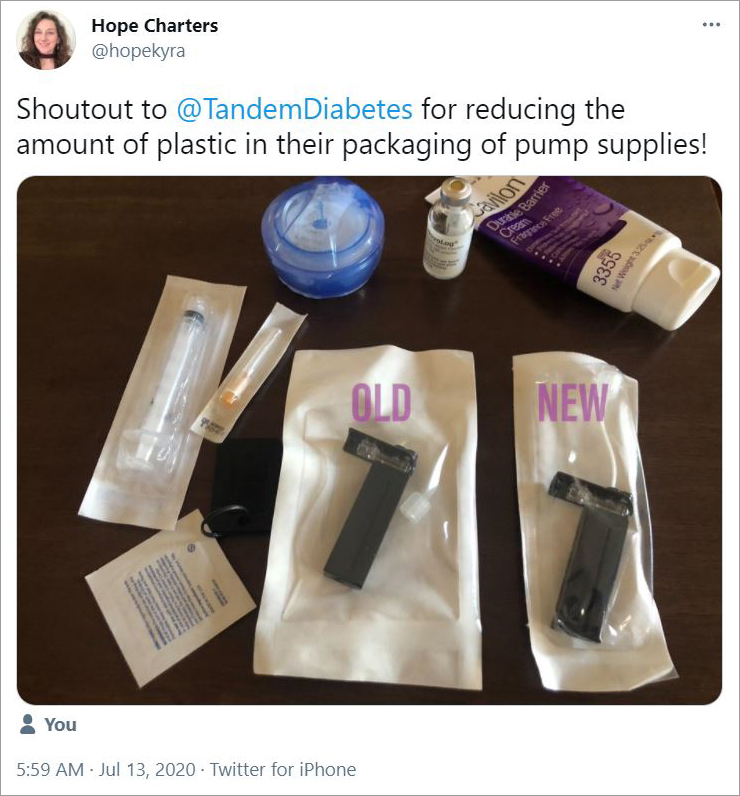The height and width of the screenshot is (796, 740).
Task: Open the Hope Charters display name link
Action: (155, 25)
